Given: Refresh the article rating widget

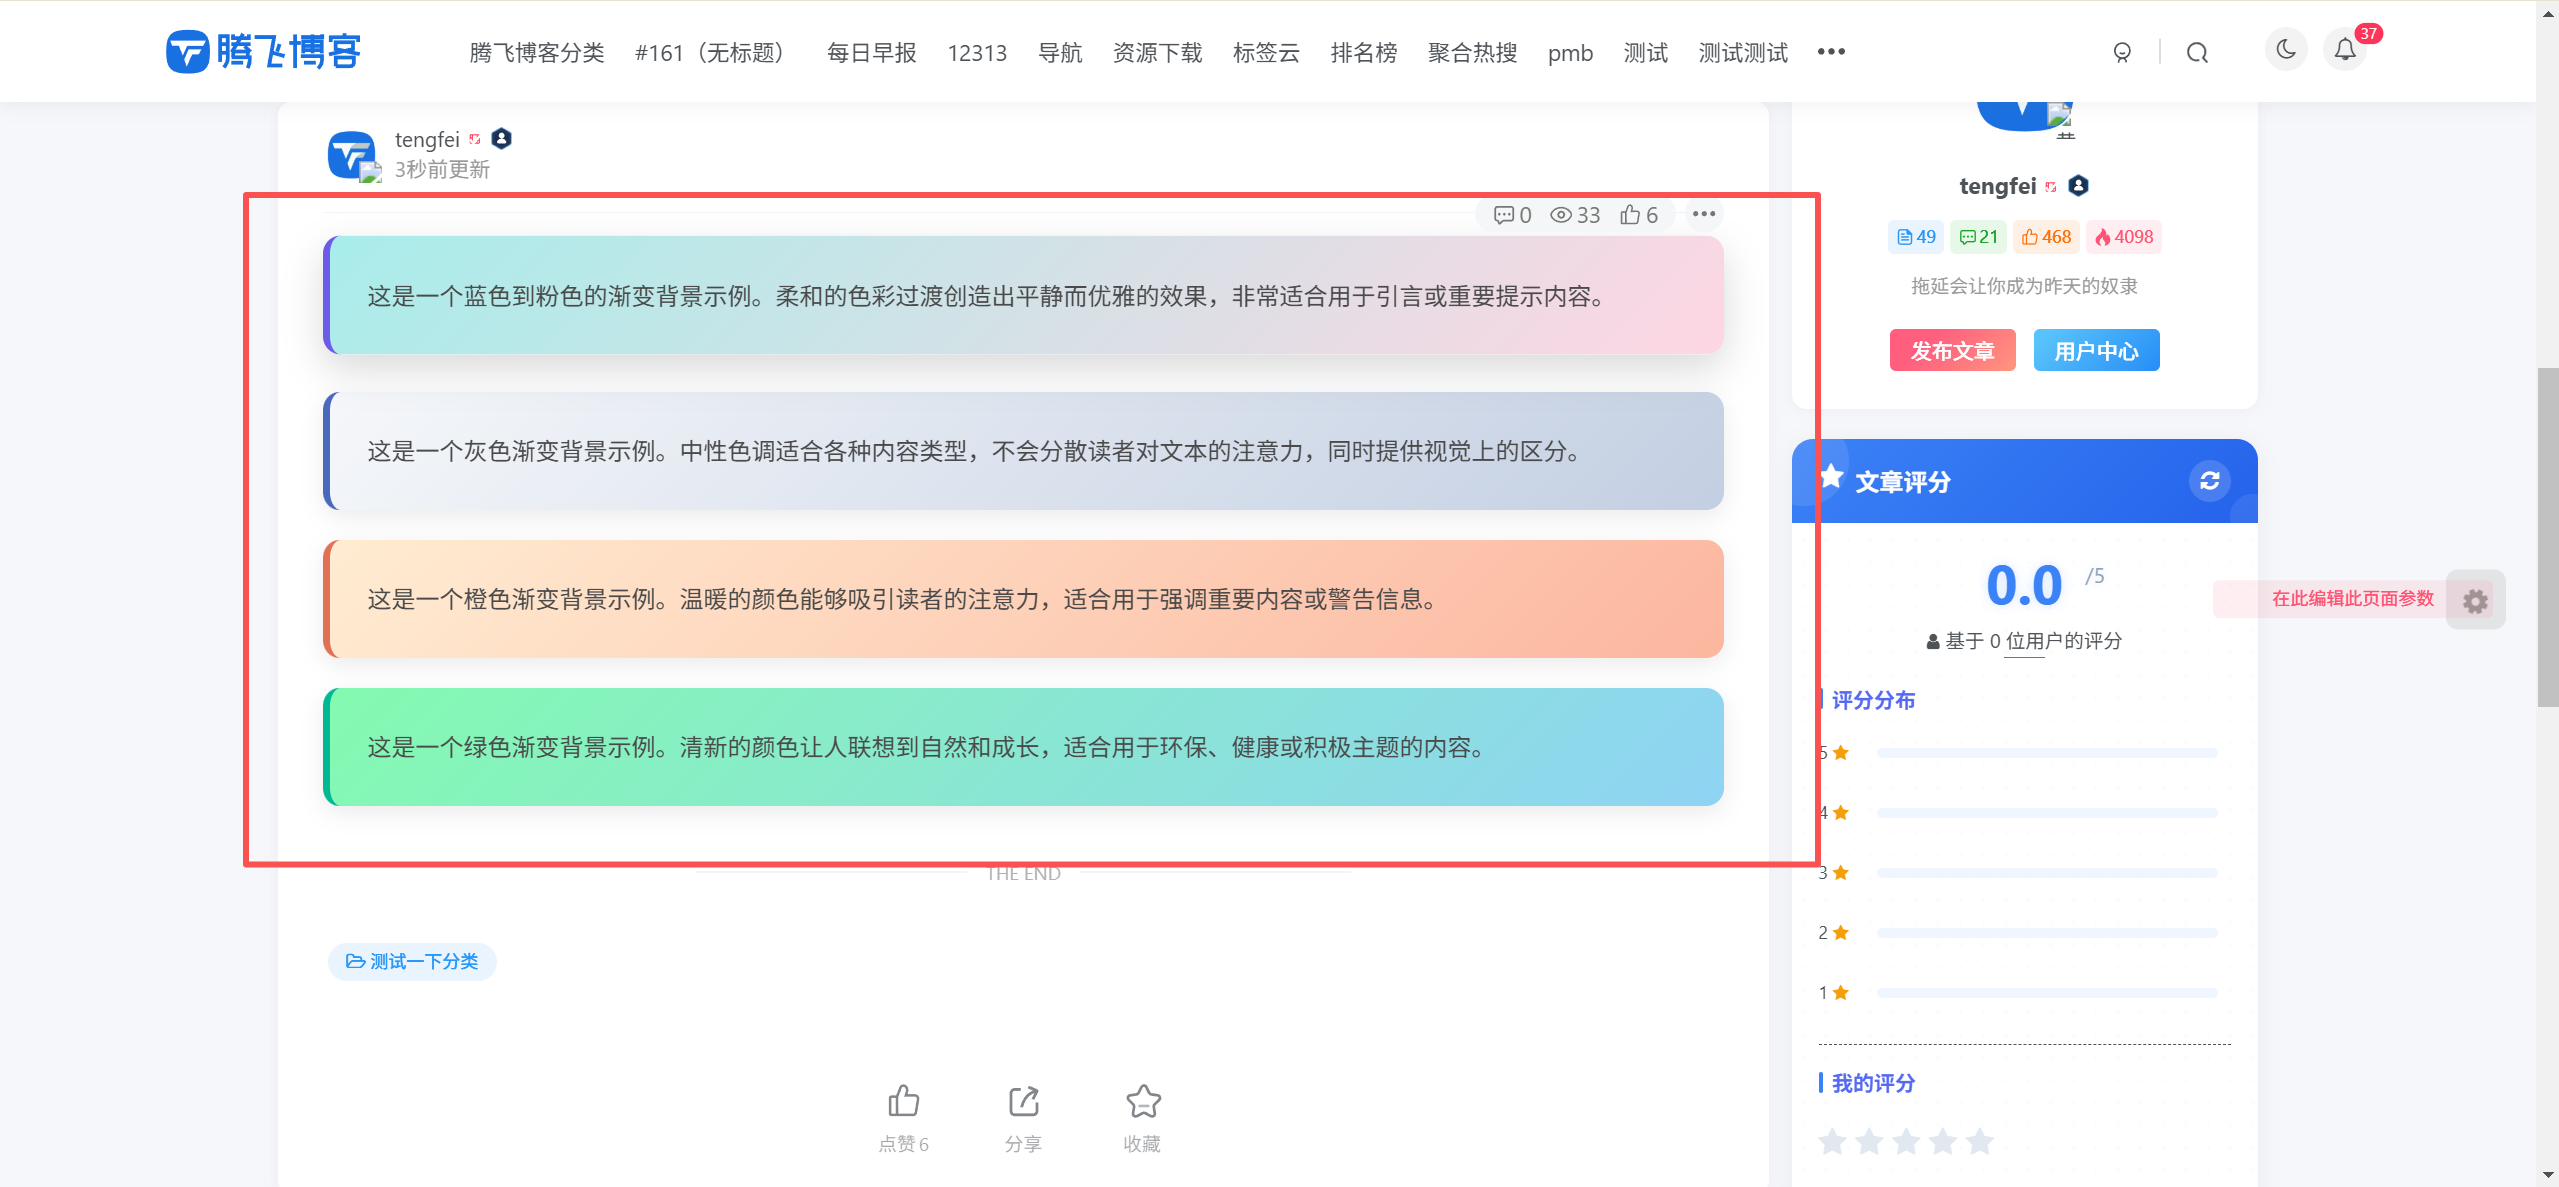Looking at the screenshot, I should click(2210, 481).
